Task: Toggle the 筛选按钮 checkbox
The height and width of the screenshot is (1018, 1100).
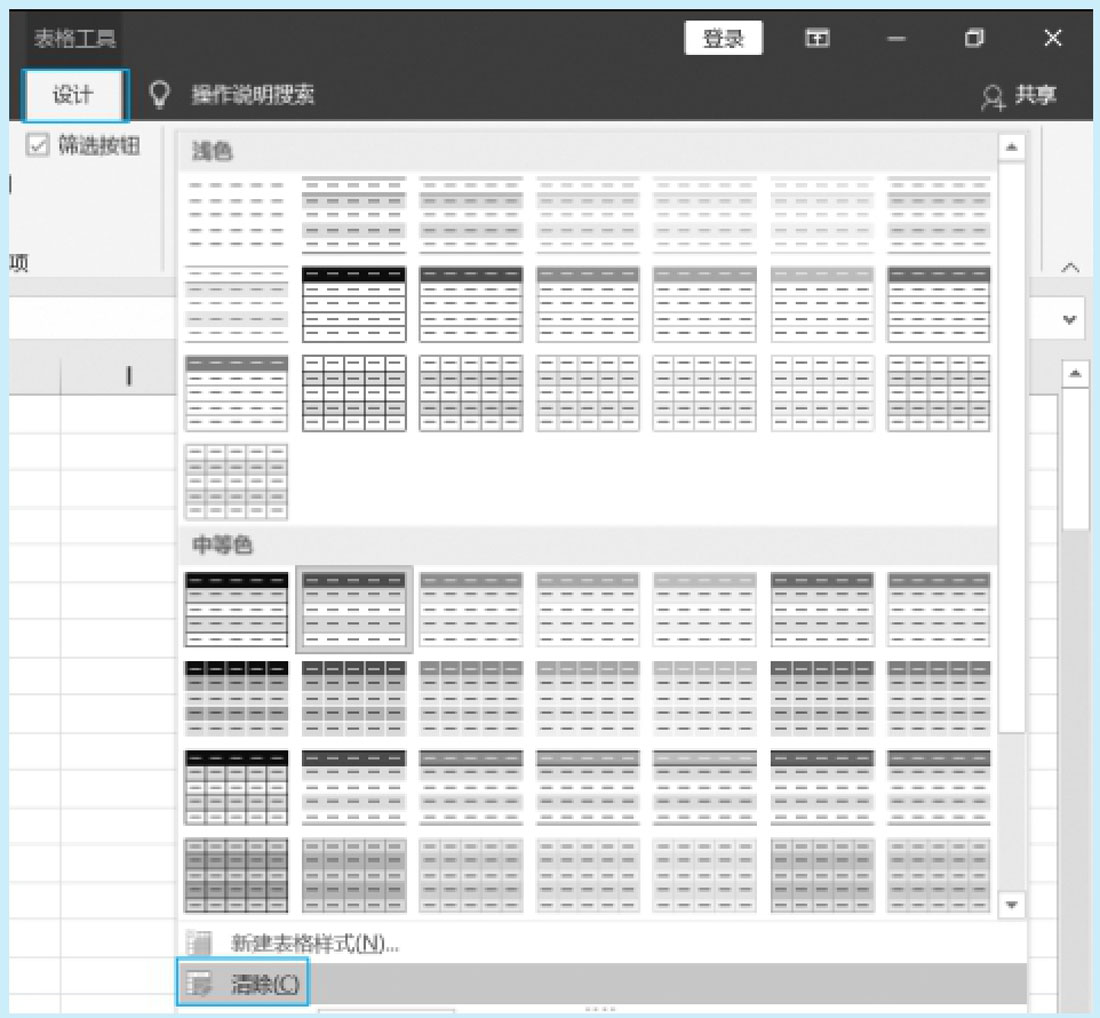Action: tap(38, 146)
